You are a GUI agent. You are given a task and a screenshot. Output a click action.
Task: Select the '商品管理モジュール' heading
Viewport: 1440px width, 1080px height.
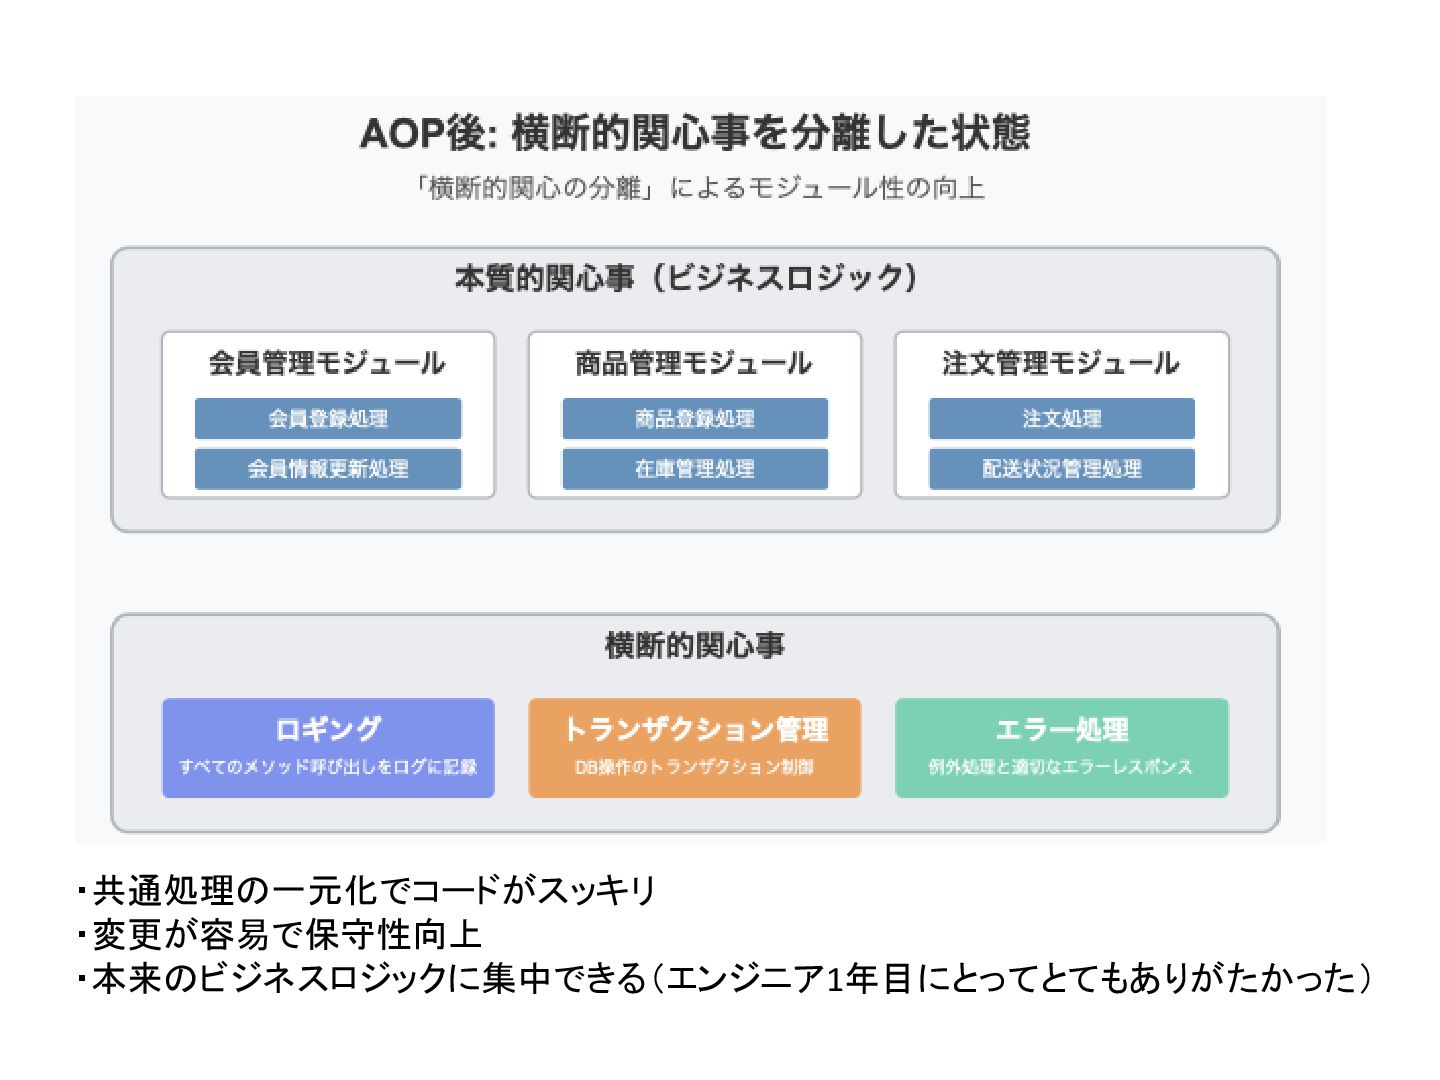[x=694, y=363]
